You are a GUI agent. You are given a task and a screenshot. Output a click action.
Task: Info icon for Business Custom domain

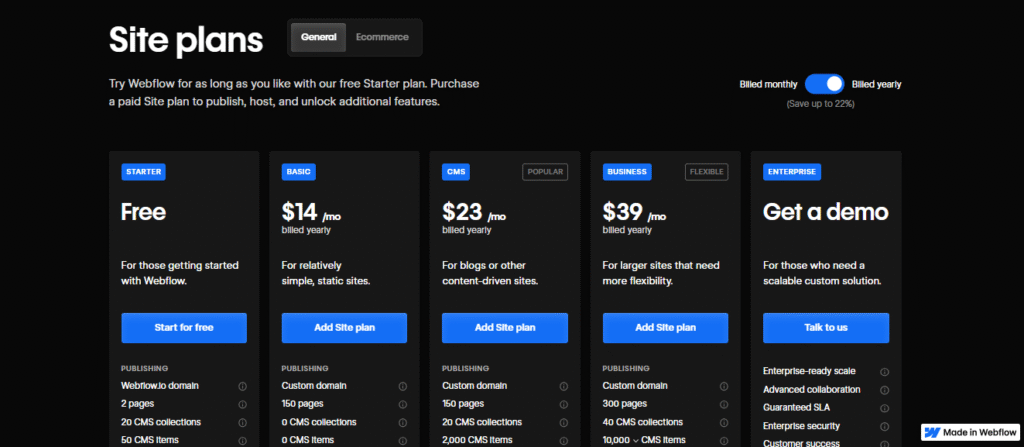[724, 386]
